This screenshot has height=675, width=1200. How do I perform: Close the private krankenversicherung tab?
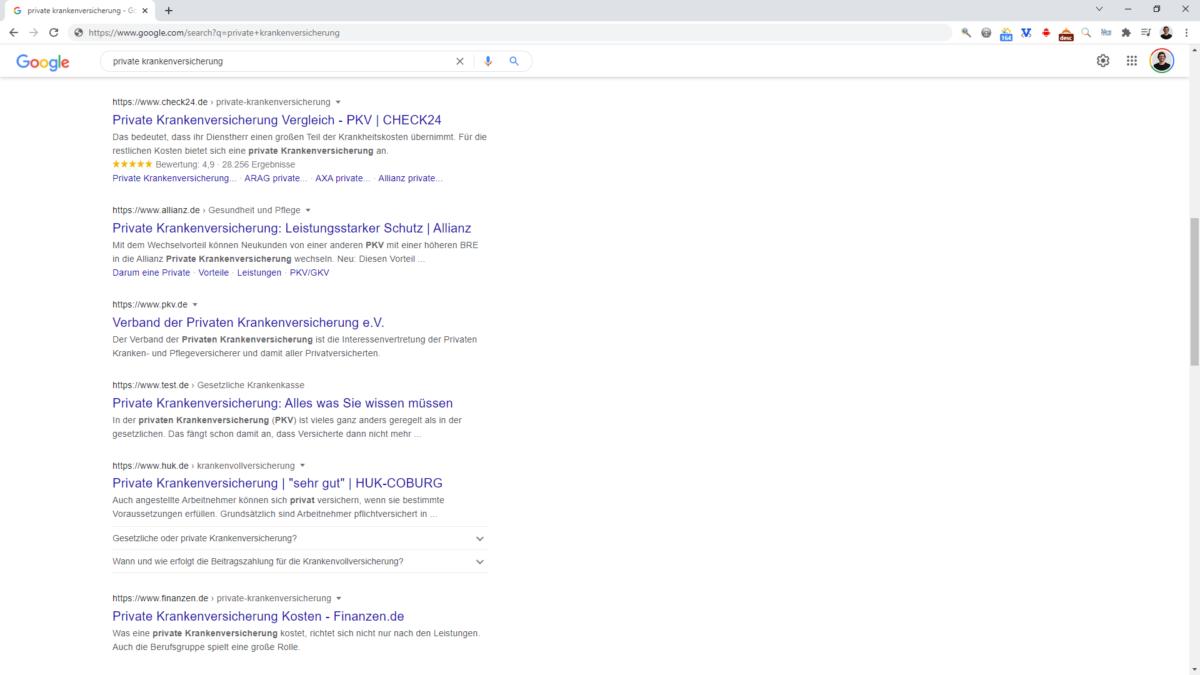[x=146, y=10]
